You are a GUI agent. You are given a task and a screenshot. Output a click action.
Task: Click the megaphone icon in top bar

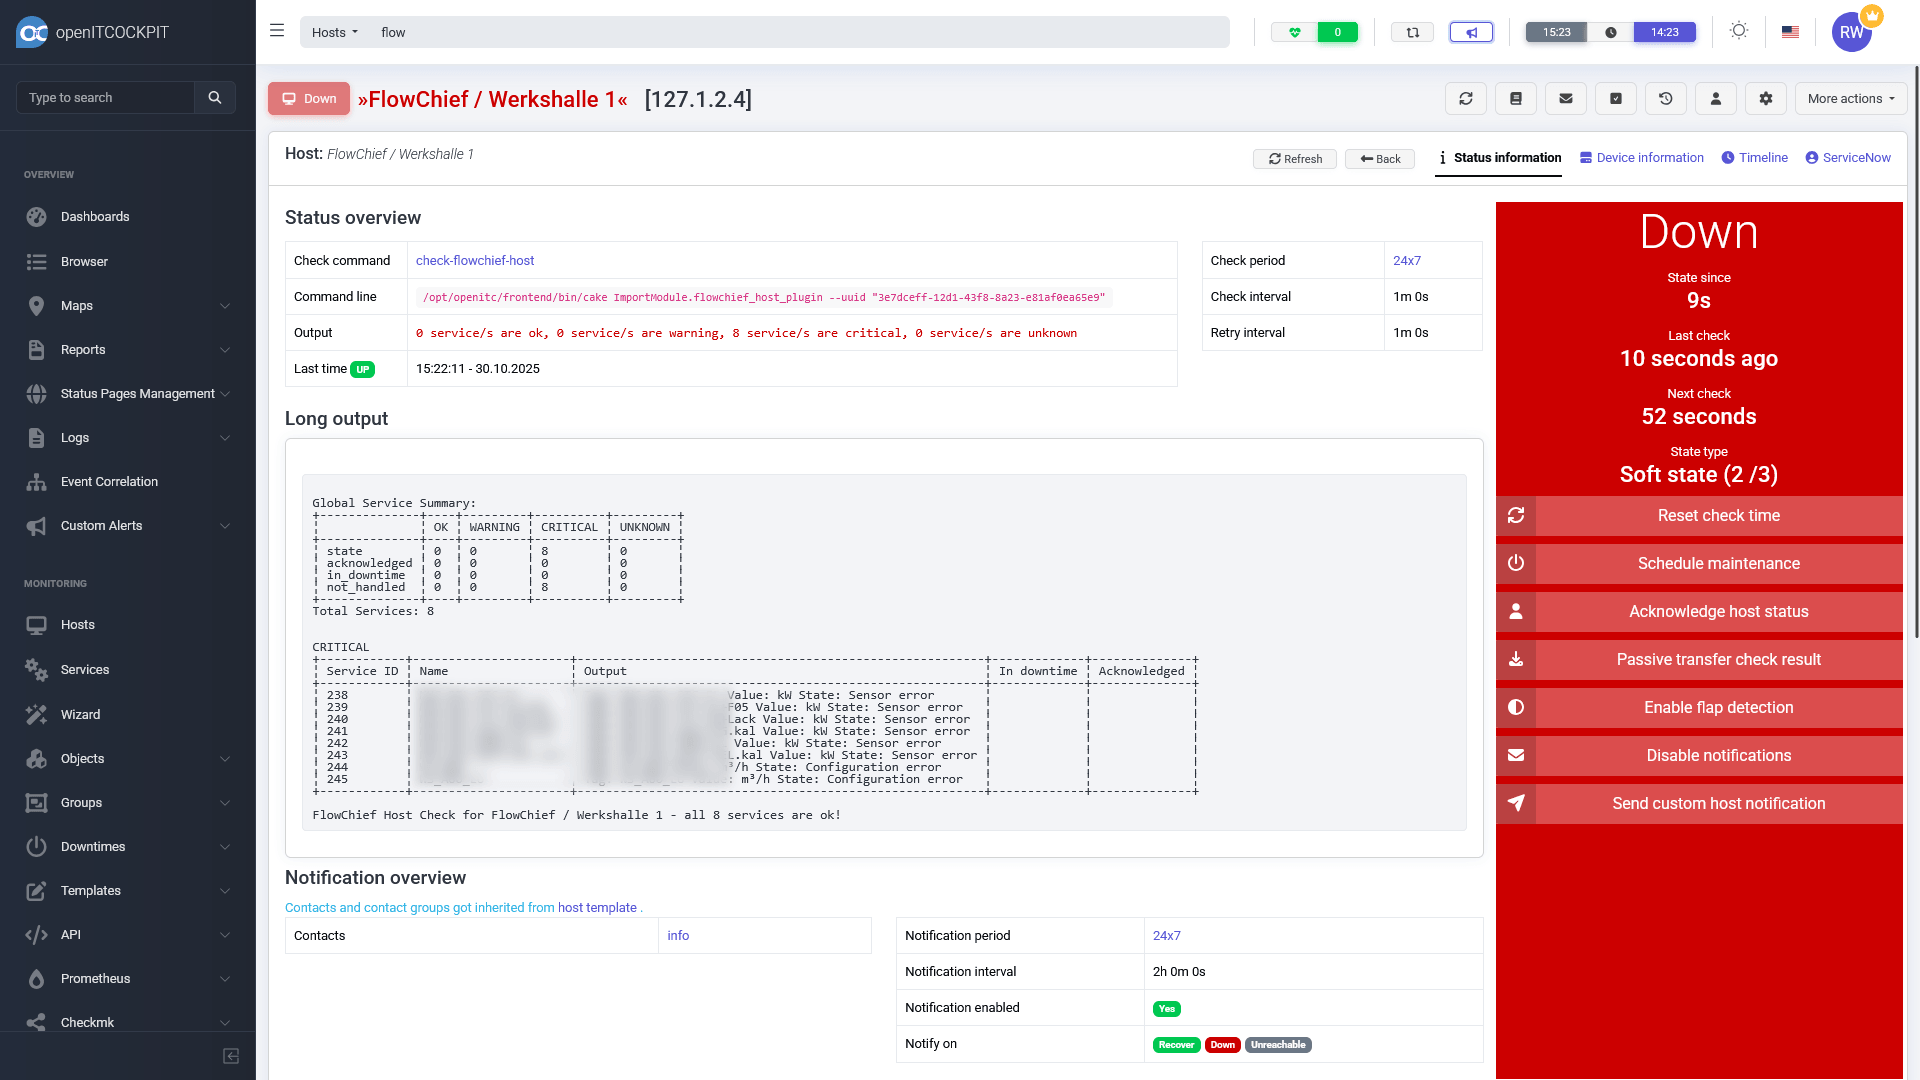click(1471, 32)
